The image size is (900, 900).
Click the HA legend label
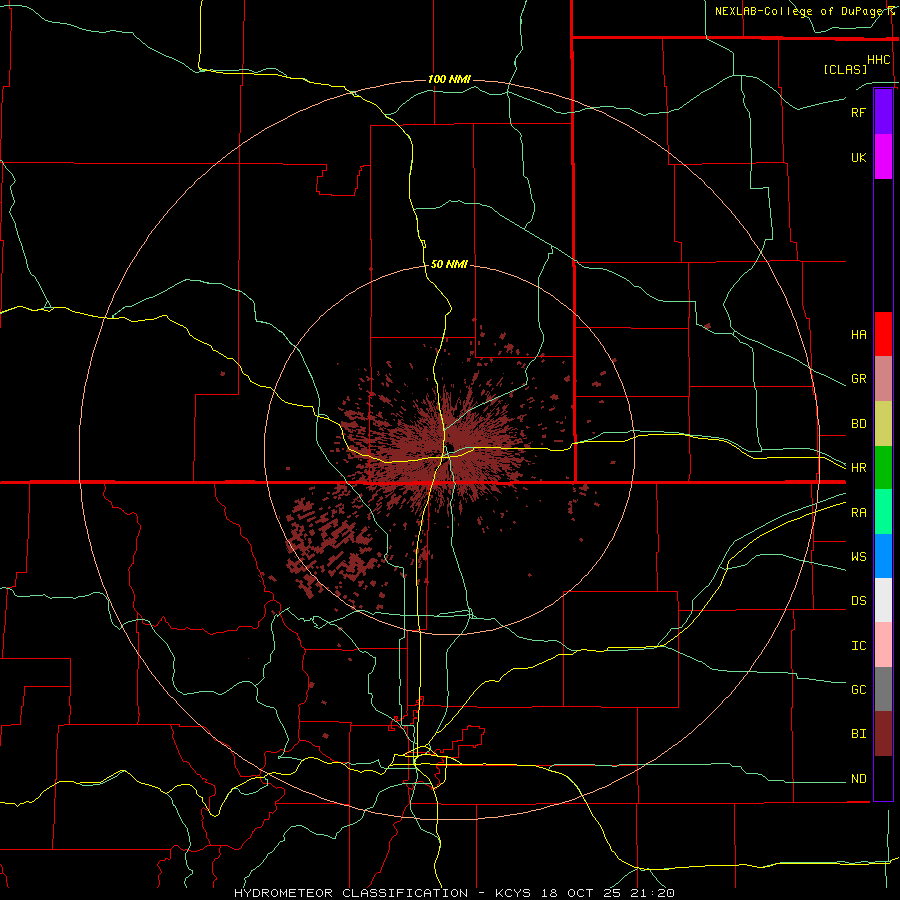pyautogui.click(x=858, y=335)
